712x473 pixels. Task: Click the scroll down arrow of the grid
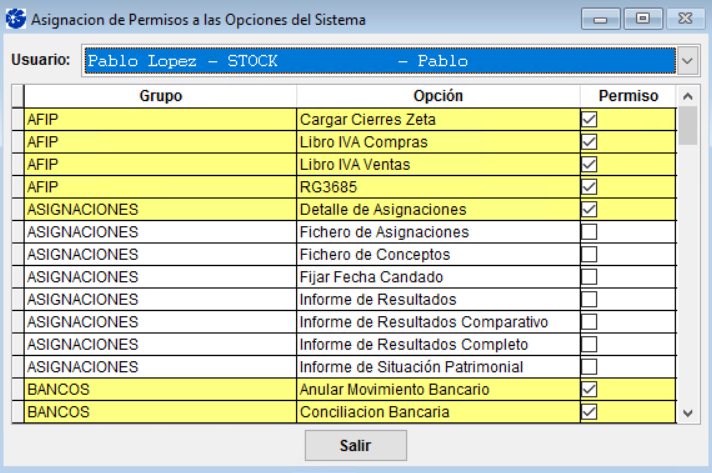pos(687,413)
